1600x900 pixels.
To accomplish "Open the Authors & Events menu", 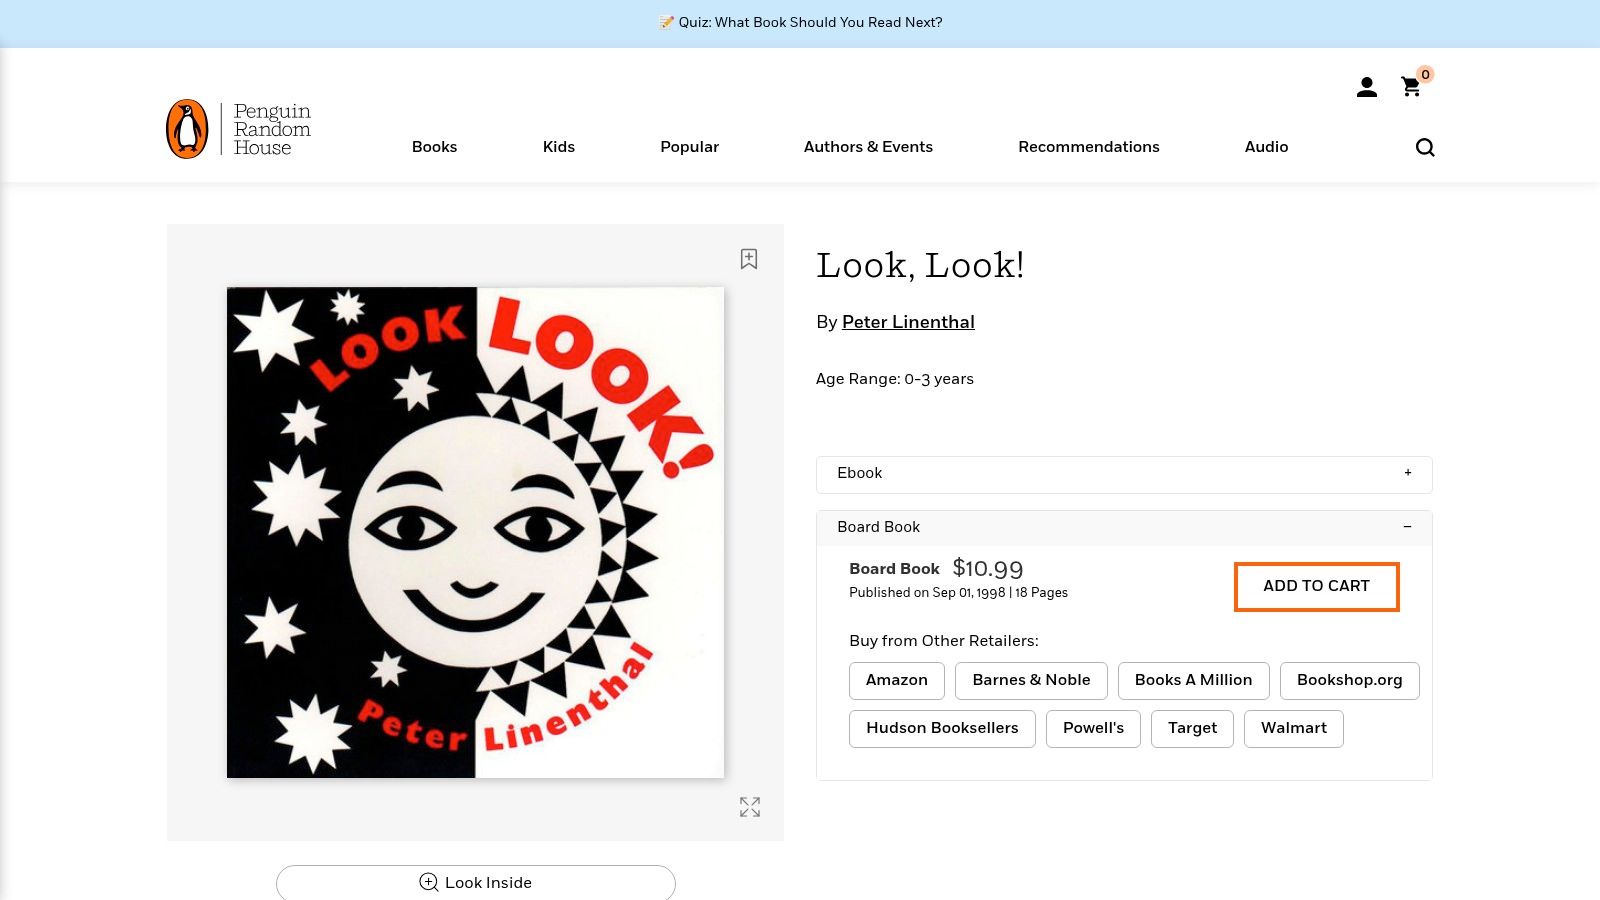I will pyautogui.click(x=868, y=147).
